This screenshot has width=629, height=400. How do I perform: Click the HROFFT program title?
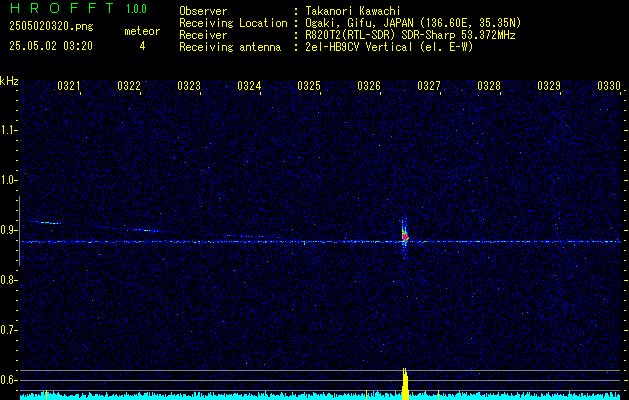(x=62, y=8)
